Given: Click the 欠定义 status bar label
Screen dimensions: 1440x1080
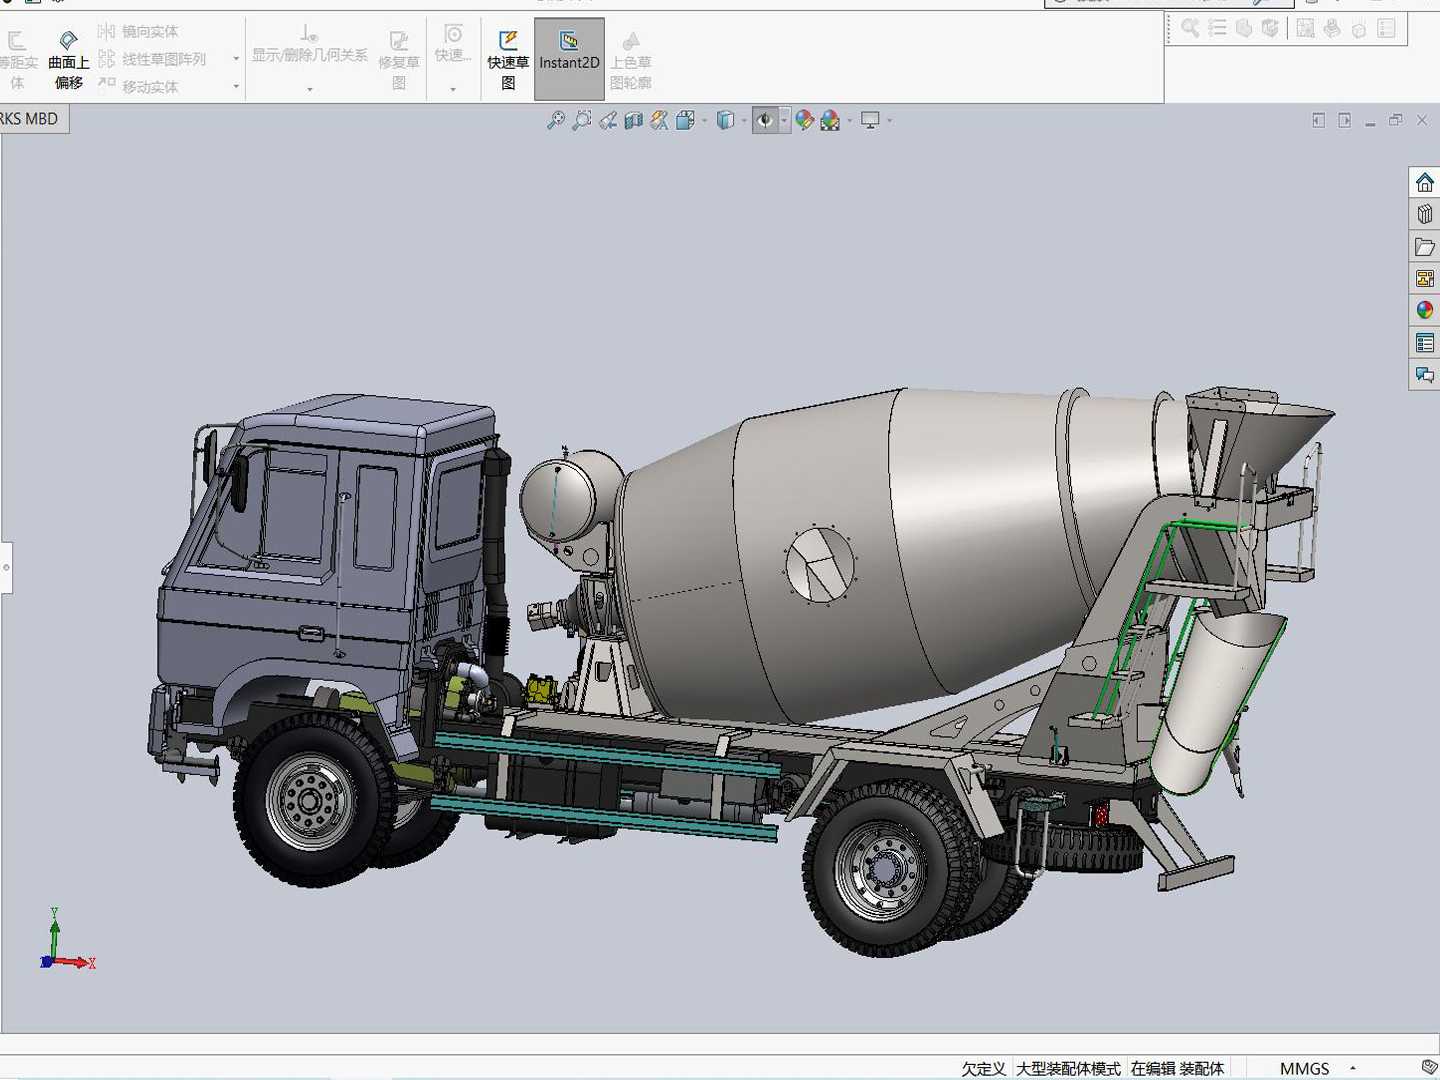Looking at the screenshot, I should coord(983,1068).
